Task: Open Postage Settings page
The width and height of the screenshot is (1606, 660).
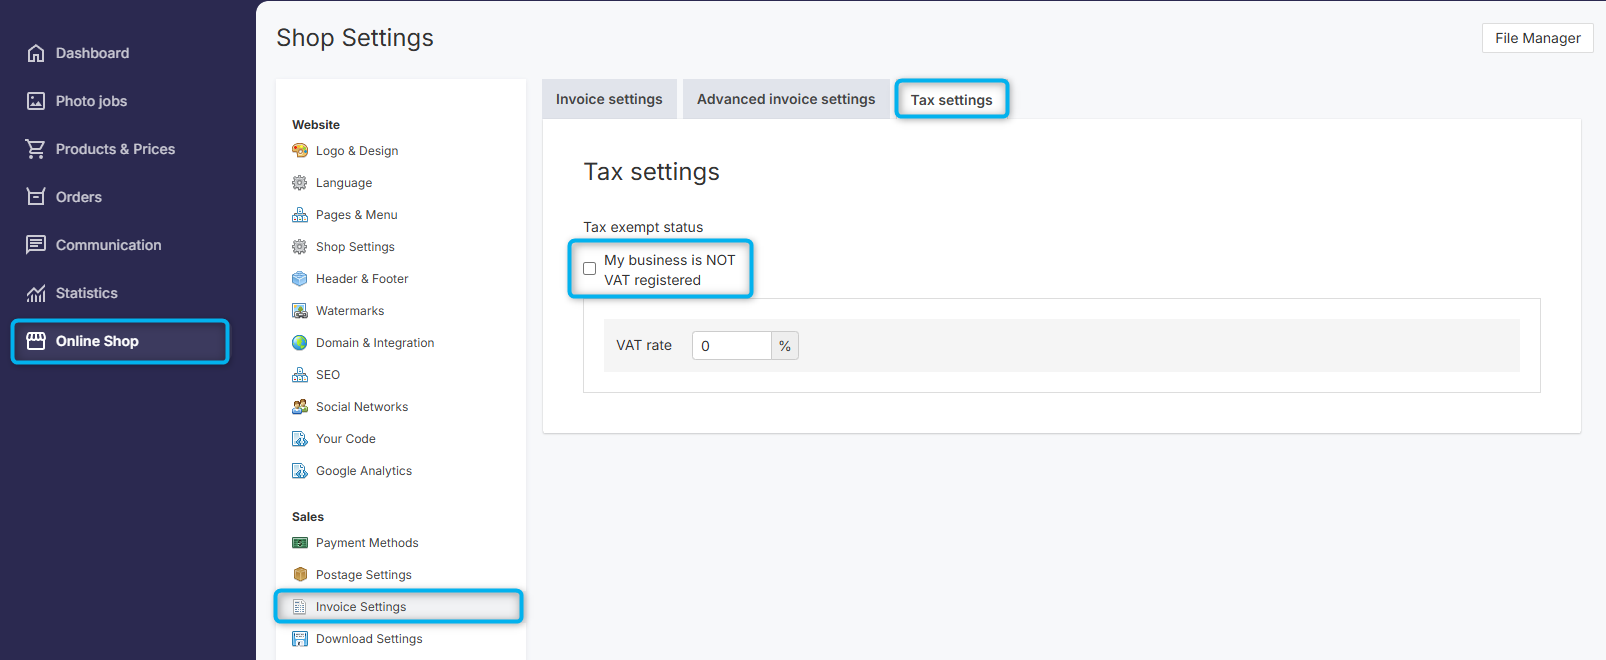Action: [364, 575]
